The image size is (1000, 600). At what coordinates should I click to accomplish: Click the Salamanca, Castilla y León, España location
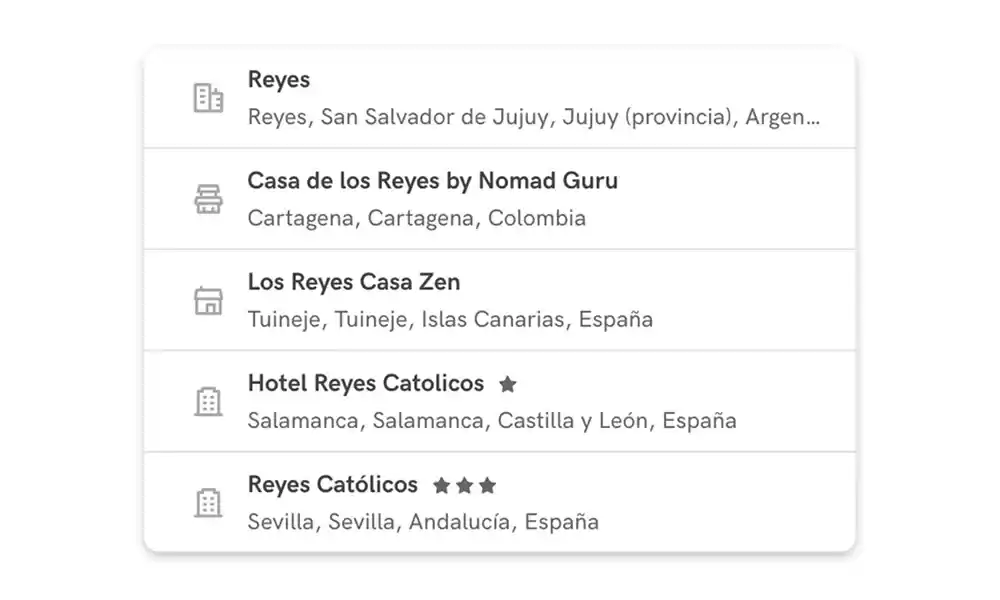pyautogui.click(x=491, y=421)
